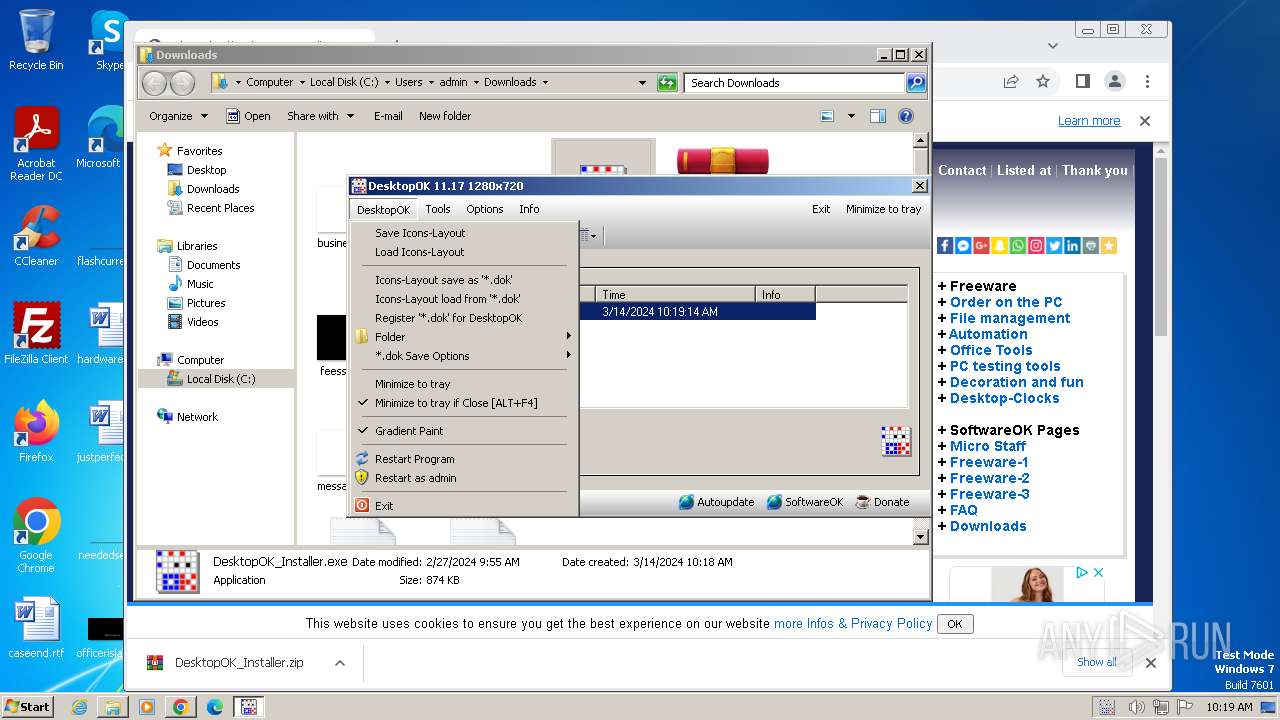Click the SoftwareOK globe button
Screen dimensions: 1280x720
tap(805, 502)
